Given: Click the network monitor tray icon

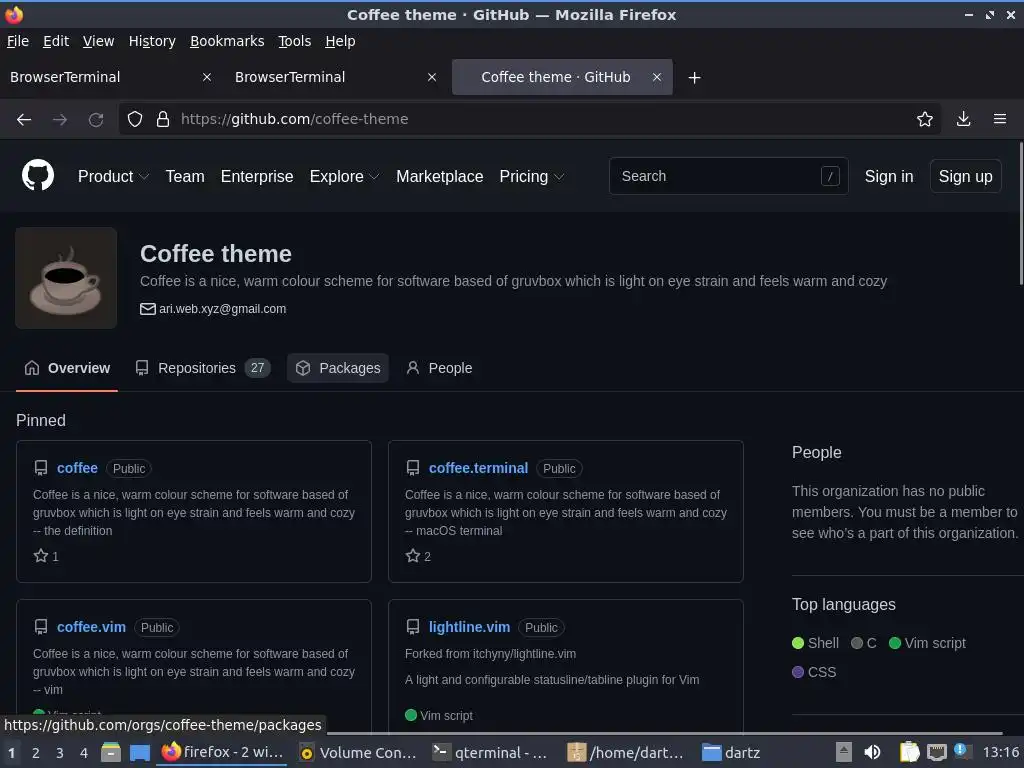Looking at the screenshot, I should (x=936, y=752).
